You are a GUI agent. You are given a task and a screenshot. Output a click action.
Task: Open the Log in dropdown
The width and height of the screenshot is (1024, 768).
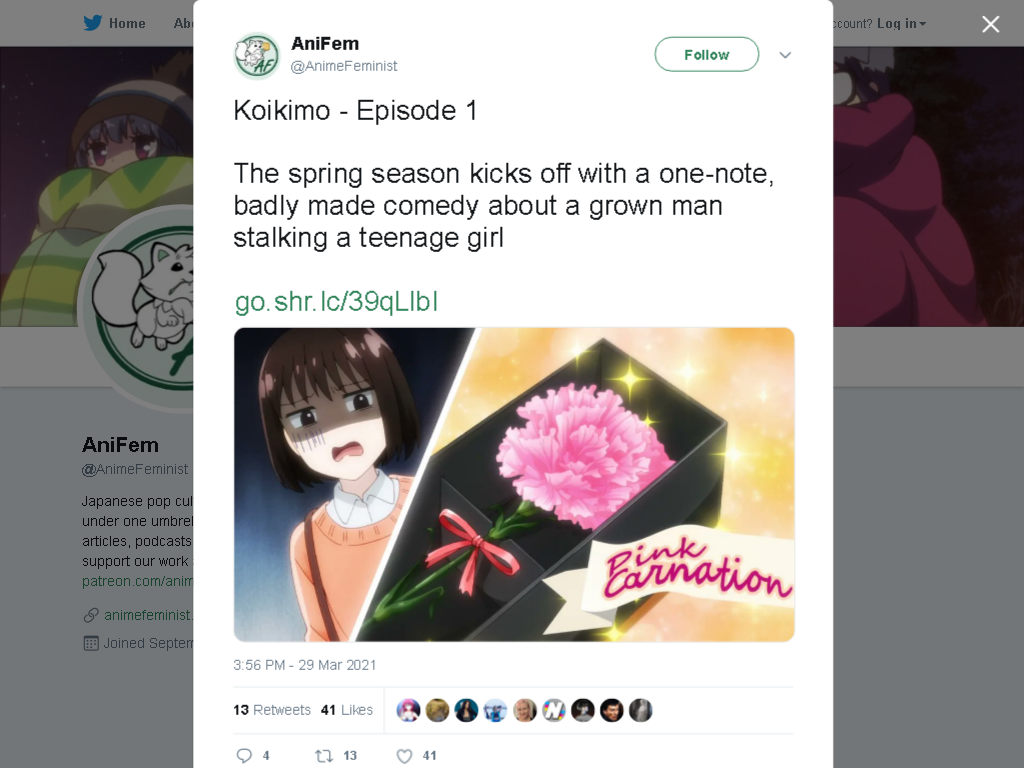pos(901,24)
